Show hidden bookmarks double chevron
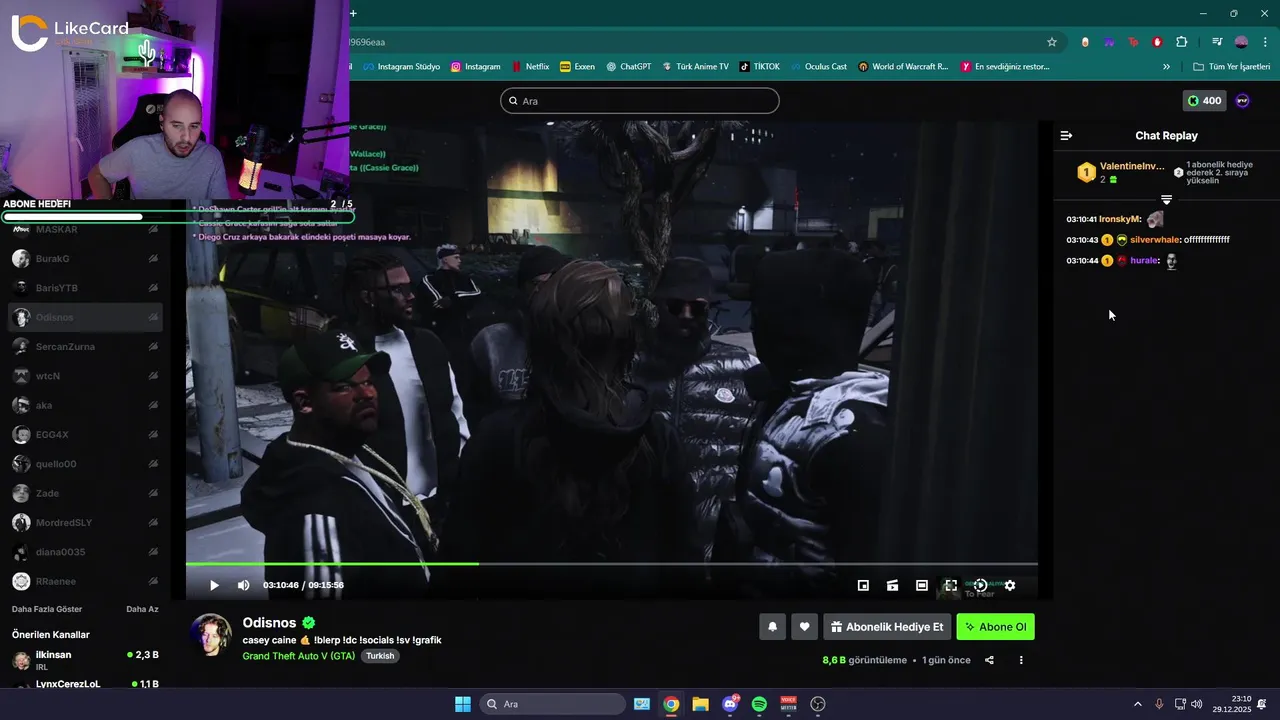 [x=1166, y=67]
